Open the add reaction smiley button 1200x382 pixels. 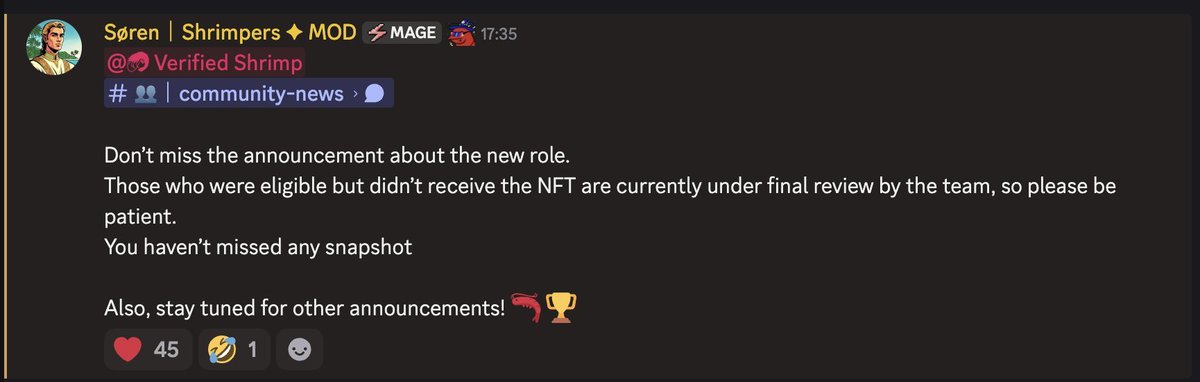click(x=299, y=350)
